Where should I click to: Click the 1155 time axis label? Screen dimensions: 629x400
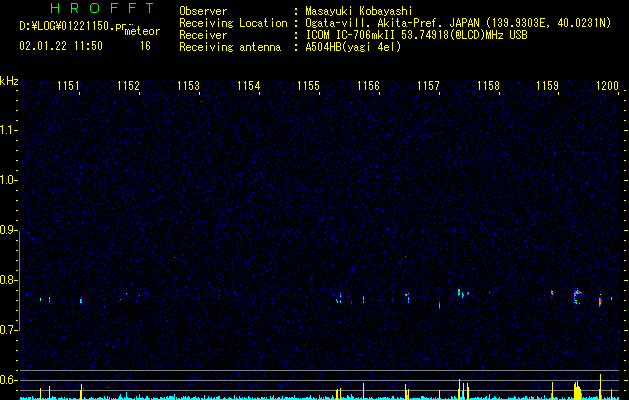click(x=308, y=86)
